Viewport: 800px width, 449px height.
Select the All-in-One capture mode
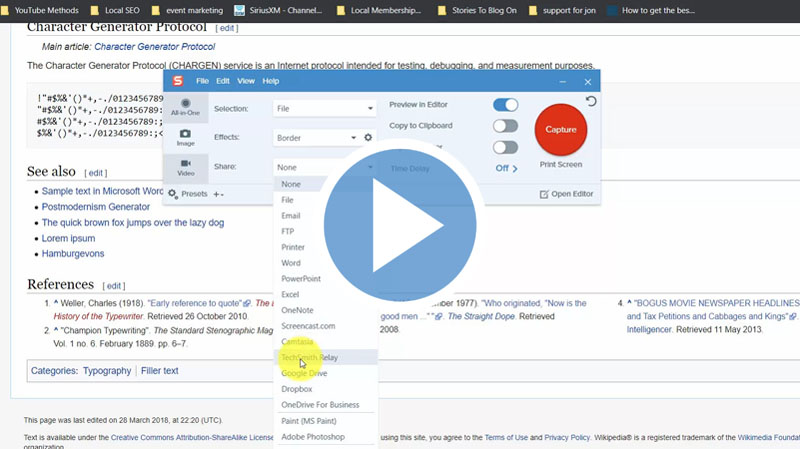coord(184,108)
